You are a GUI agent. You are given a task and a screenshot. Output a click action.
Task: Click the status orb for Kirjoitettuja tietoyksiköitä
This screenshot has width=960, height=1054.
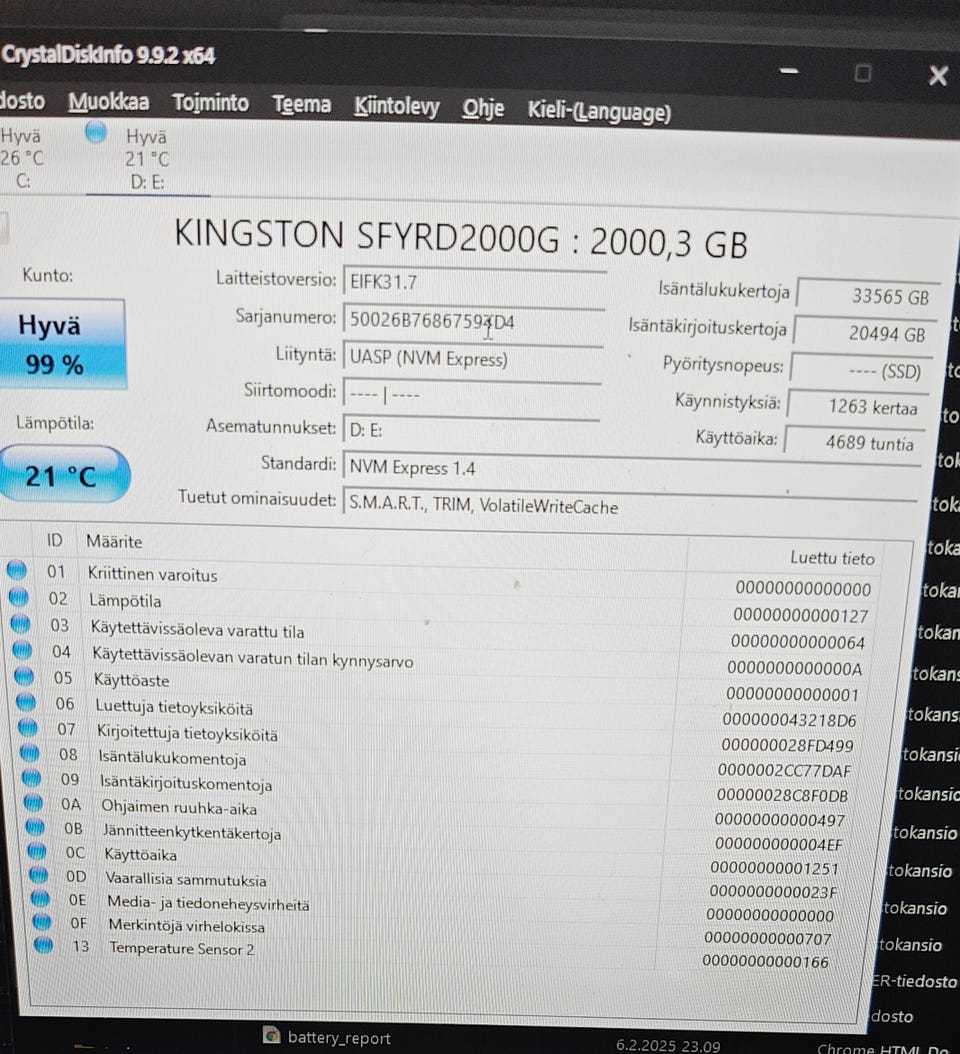click(x=28, y=727)
